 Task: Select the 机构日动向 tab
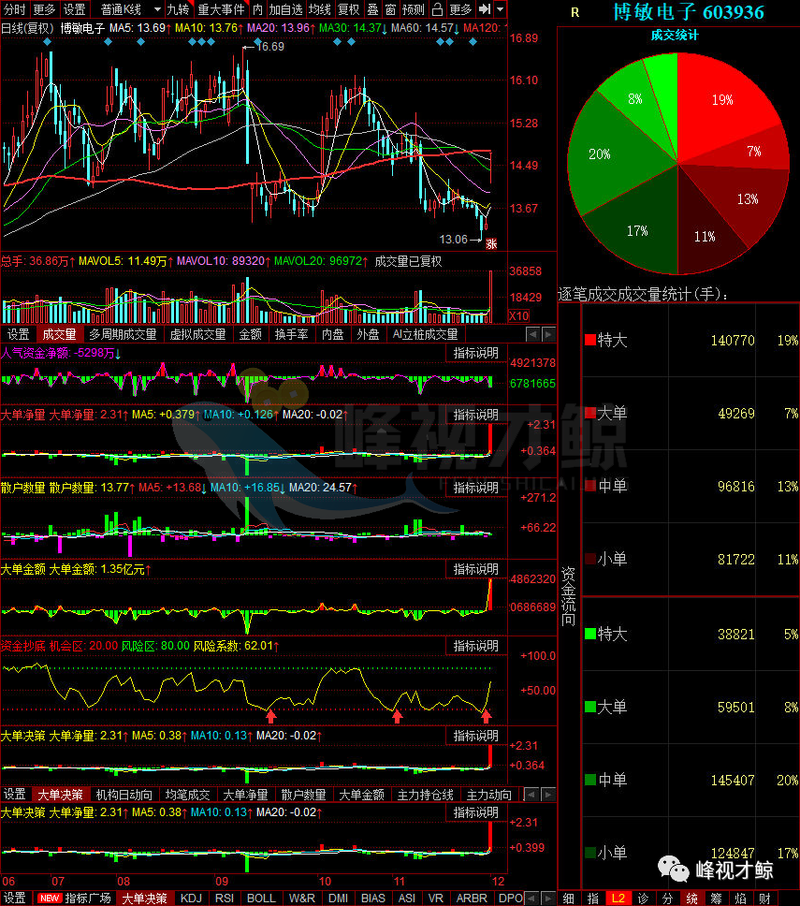pos(124,794)
